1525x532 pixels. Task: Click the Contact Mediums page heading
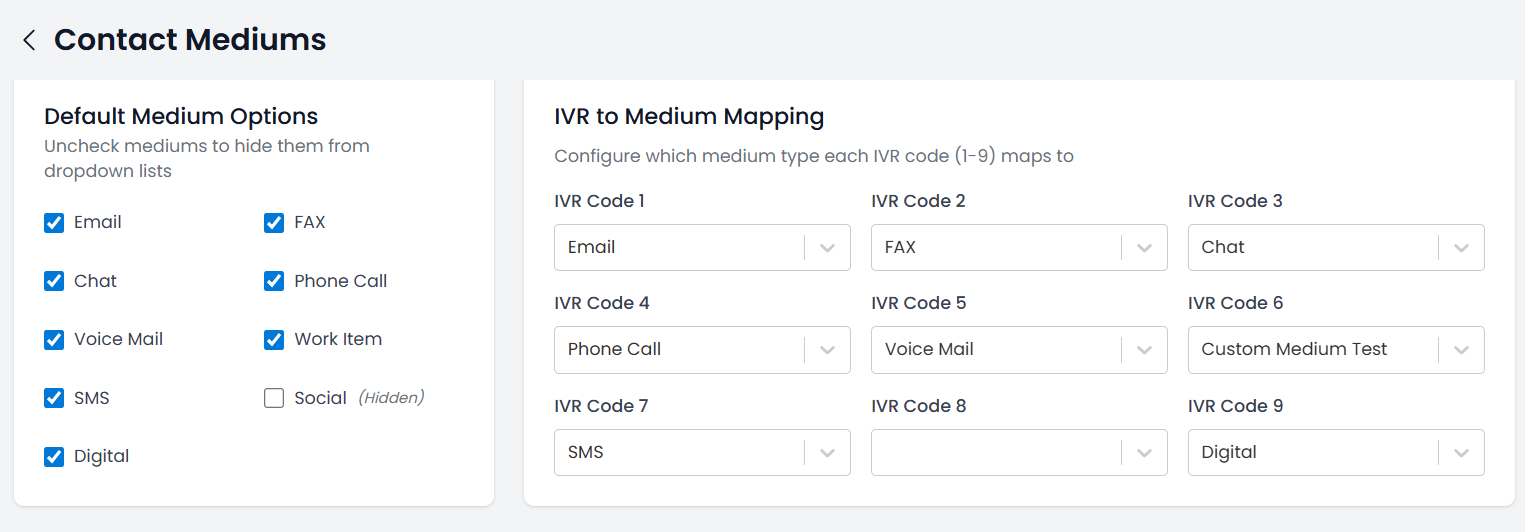tap(190, 40)
